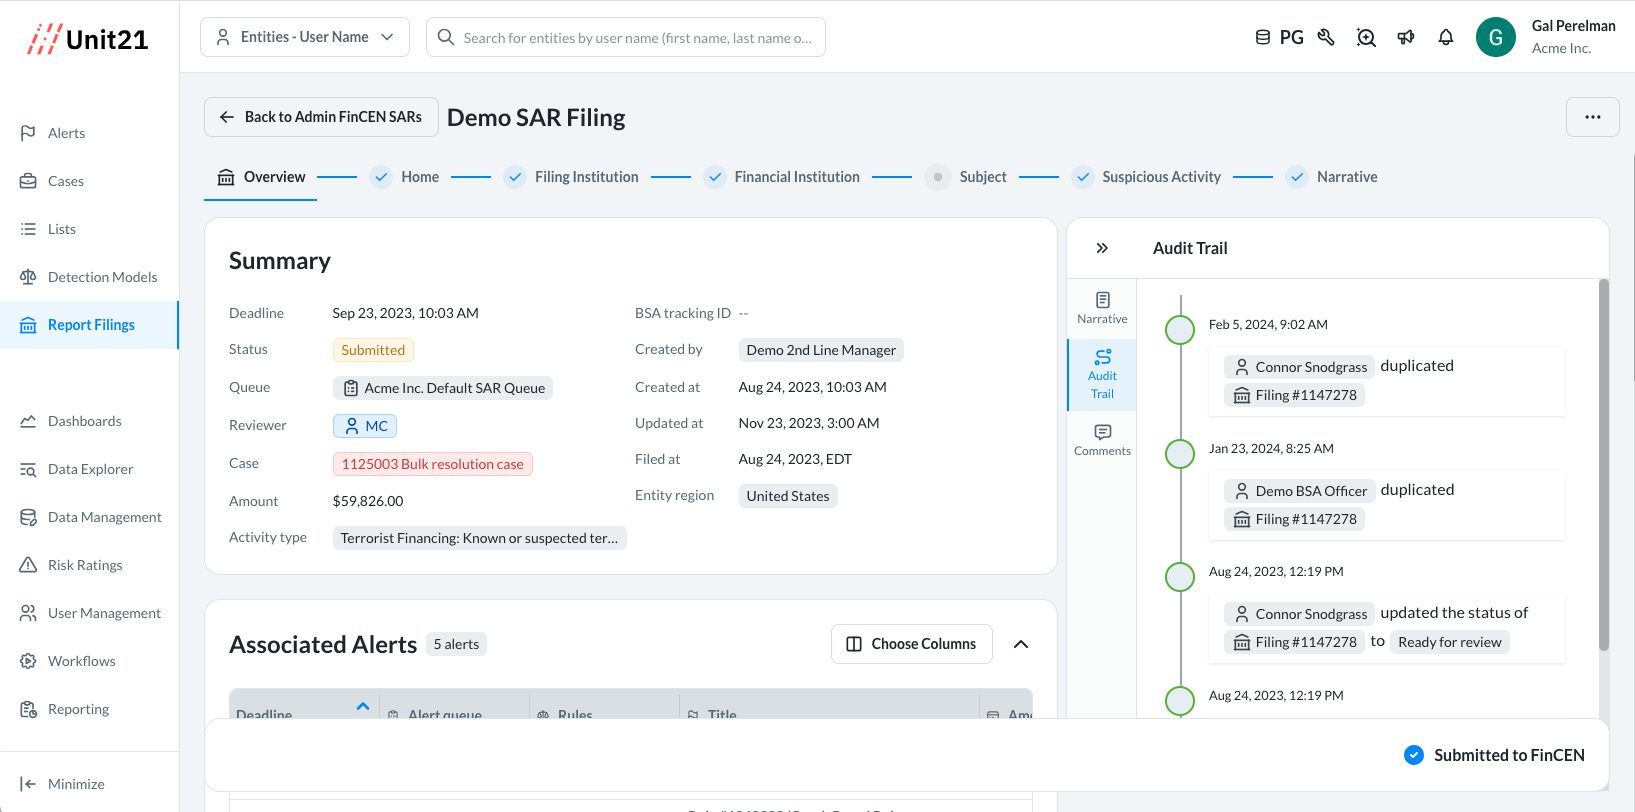
Task: Collapse the Audit Trail panel with double chevron
Action: coord(1102,248)
